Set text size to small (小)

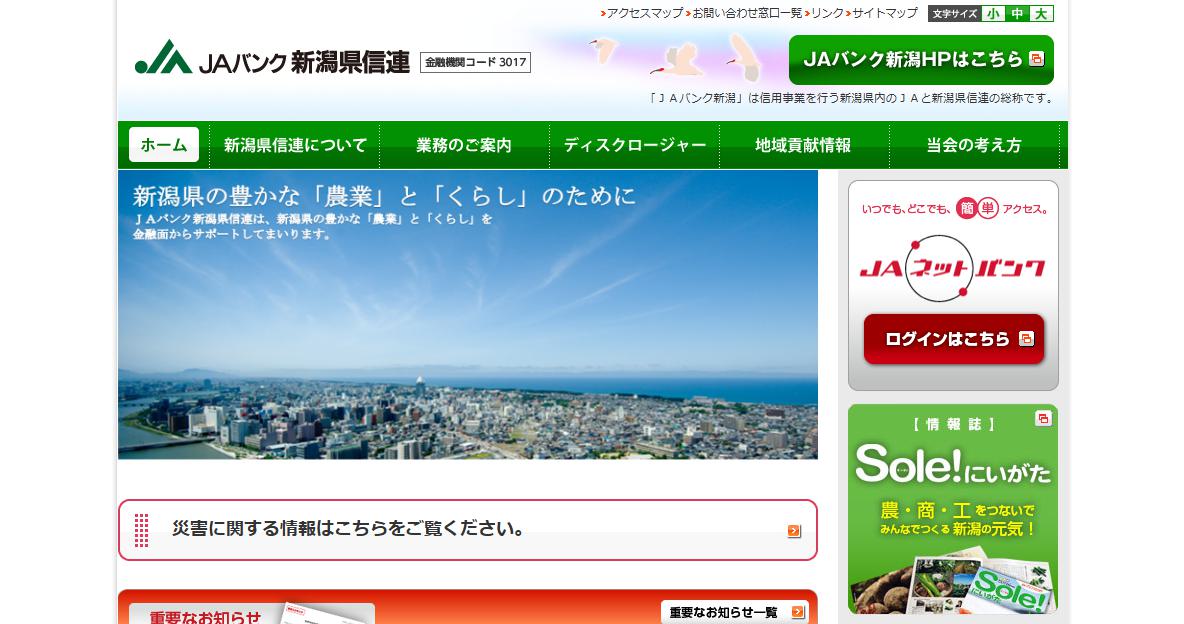pos(991,14)
